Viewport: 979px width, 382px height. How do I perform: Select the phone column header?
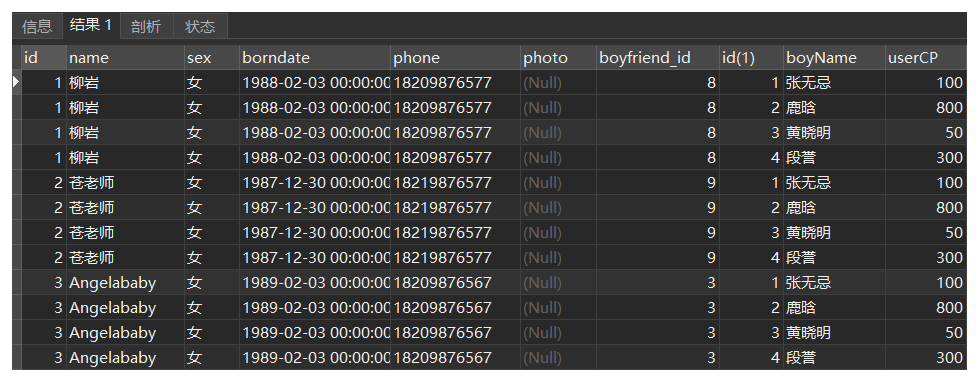pyautogui.click(x=455, y=57)
